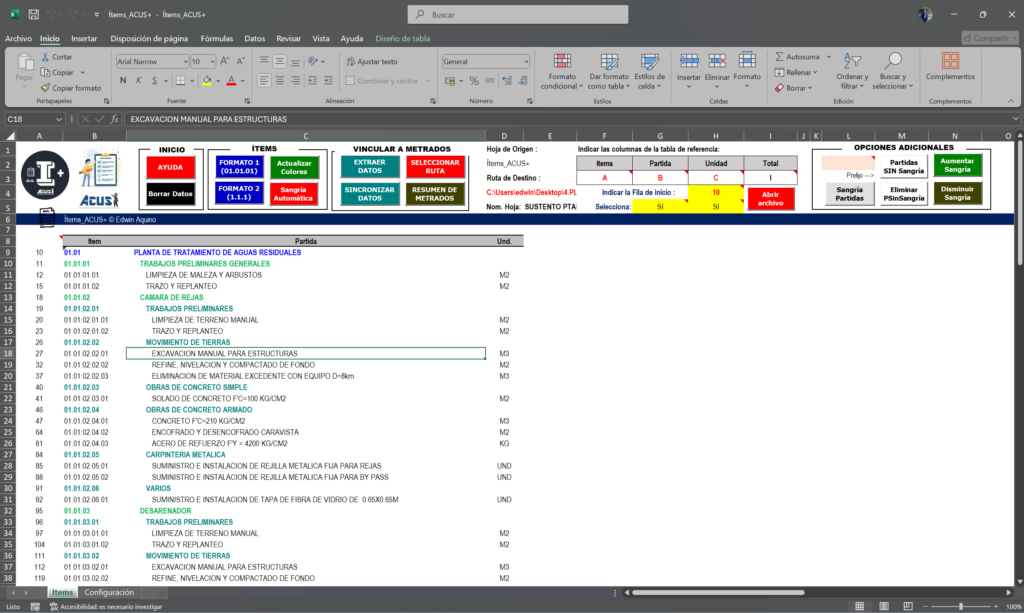The height and width of the screenshot is (613, 1024).
Task: Toggle italic (K) formatting
Action: click(138, 80)
